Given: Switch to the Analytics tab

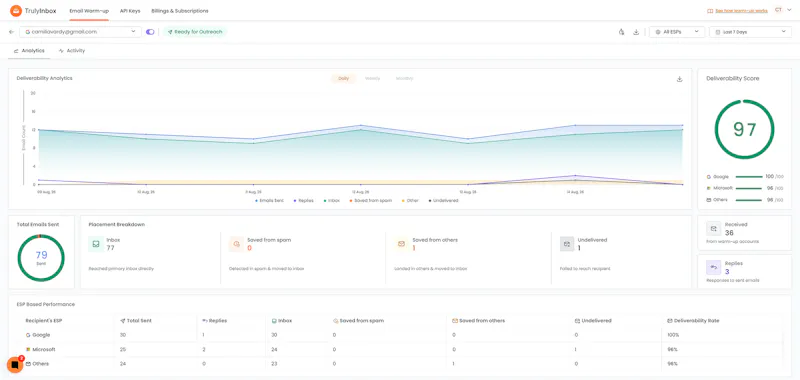Looking at the screenshot, I should click(x=29, y=51).
